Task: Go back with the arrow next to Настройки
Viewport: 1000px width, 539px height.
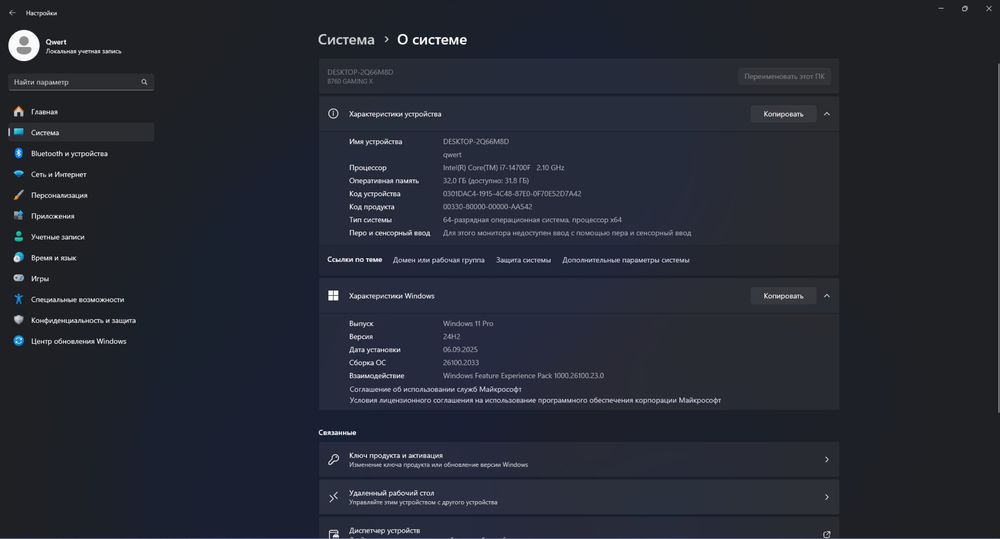Action: coord(12,13)
